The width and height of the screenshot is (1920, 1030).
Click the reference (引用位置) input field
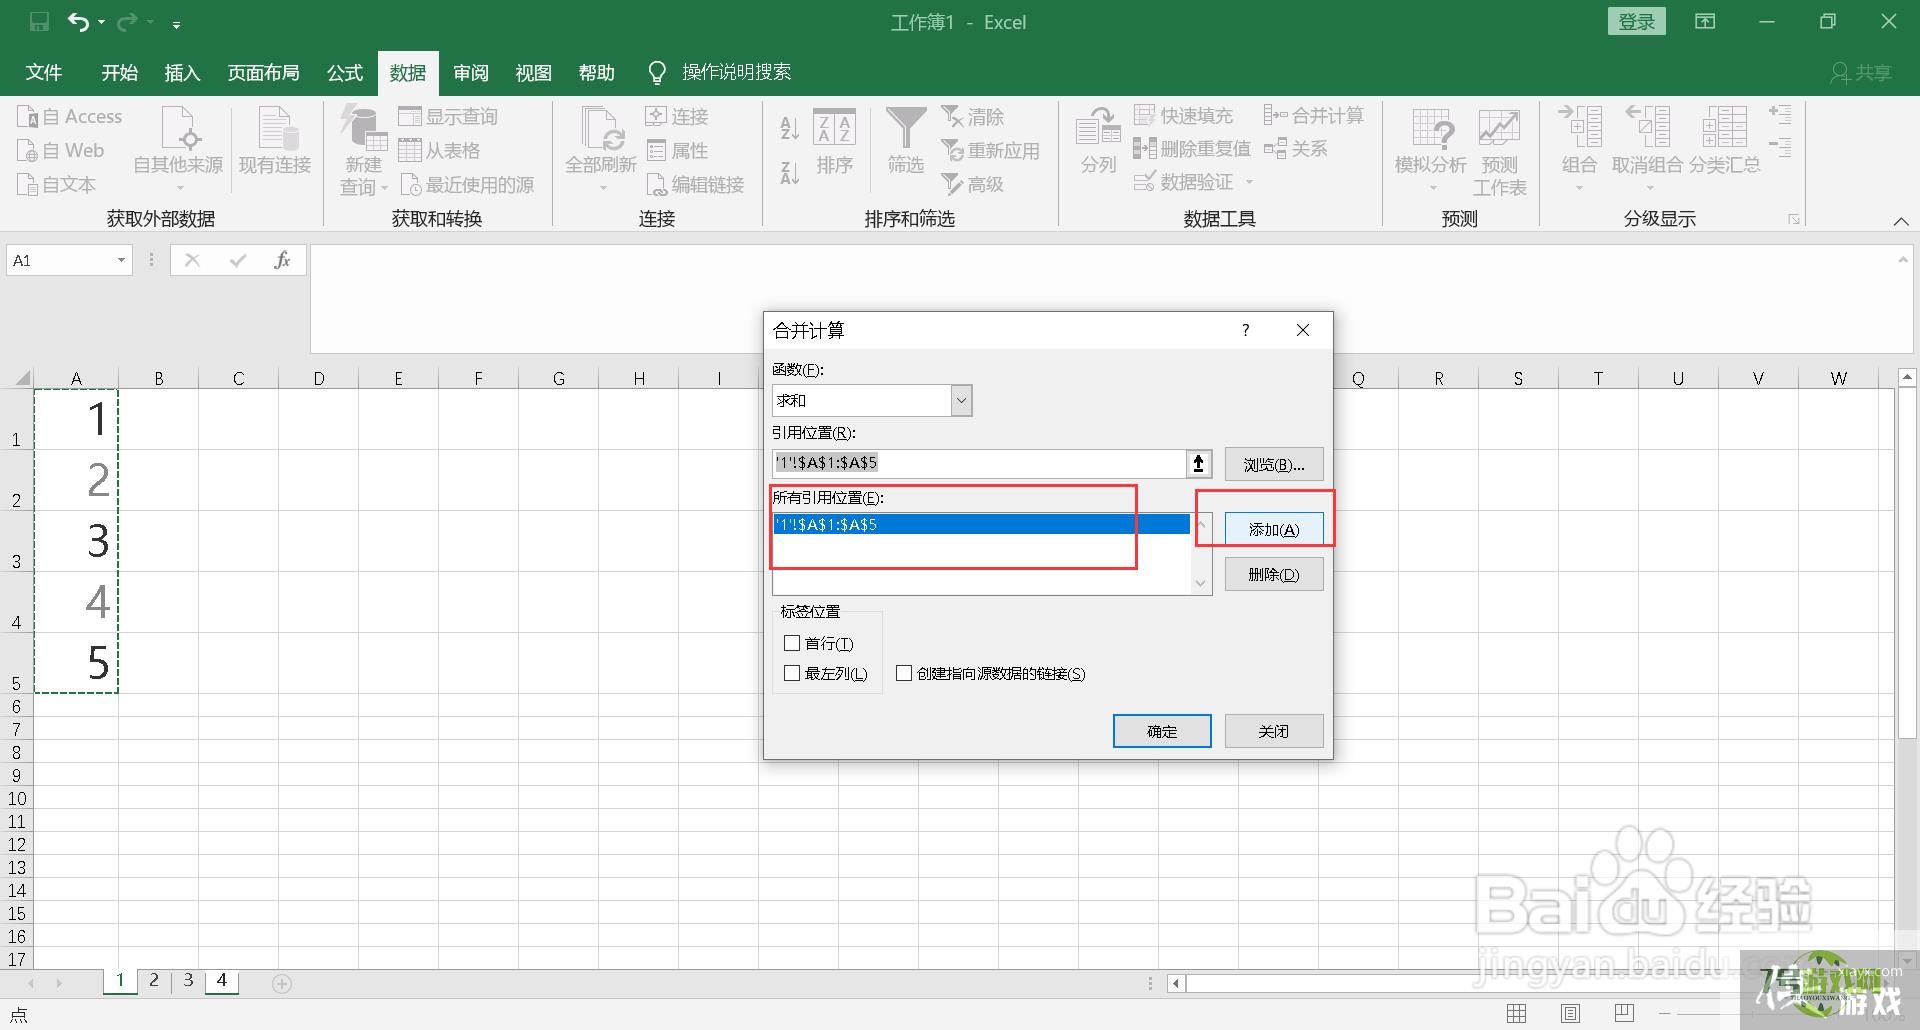coord(980,463)
